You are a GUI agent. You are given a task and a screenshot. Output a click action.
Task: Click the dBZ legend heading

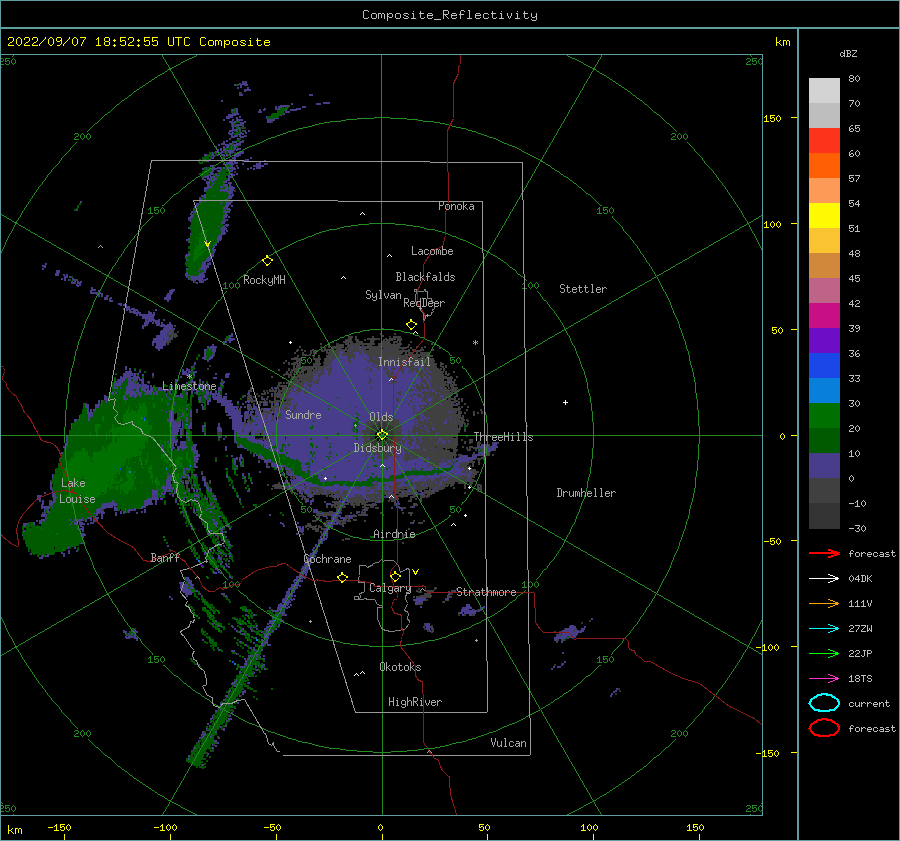848,53
